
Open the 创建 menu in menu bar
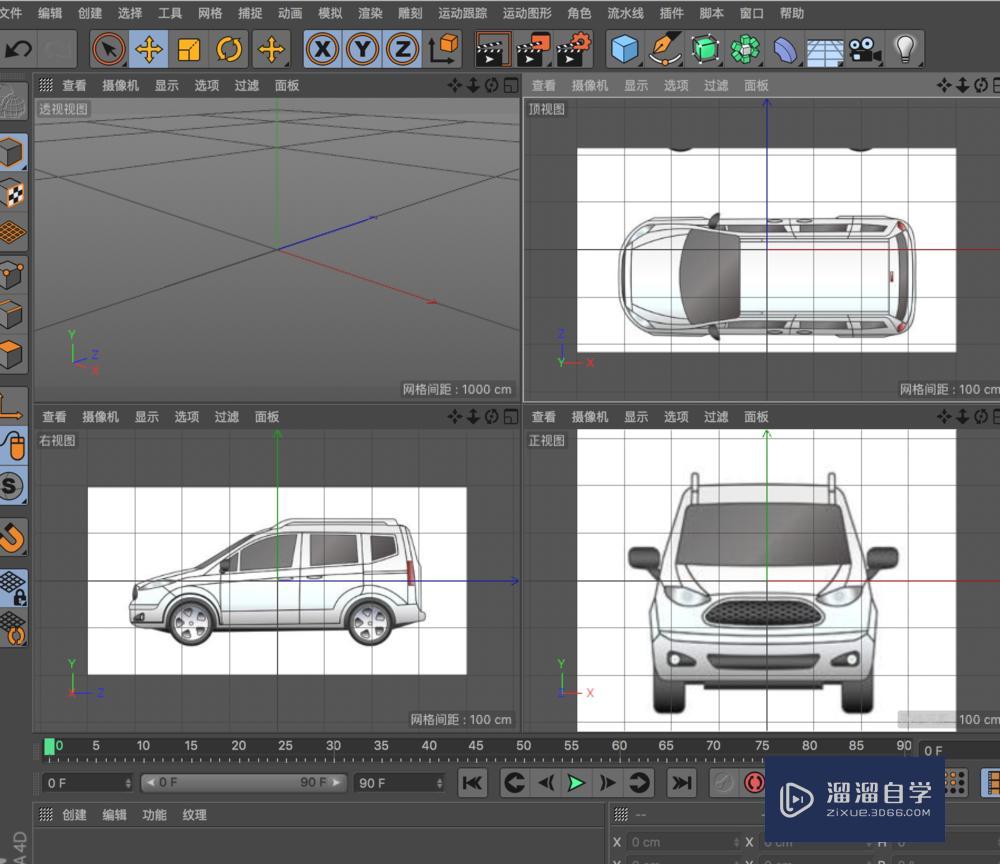coord(90,13)
